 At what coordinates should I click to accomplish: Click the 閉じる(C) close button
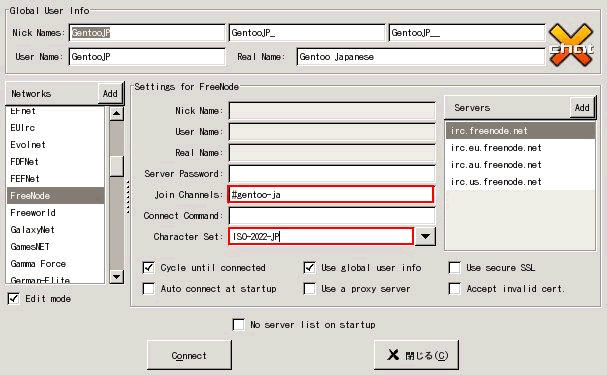pyautogui.click(x=416, y=355)
